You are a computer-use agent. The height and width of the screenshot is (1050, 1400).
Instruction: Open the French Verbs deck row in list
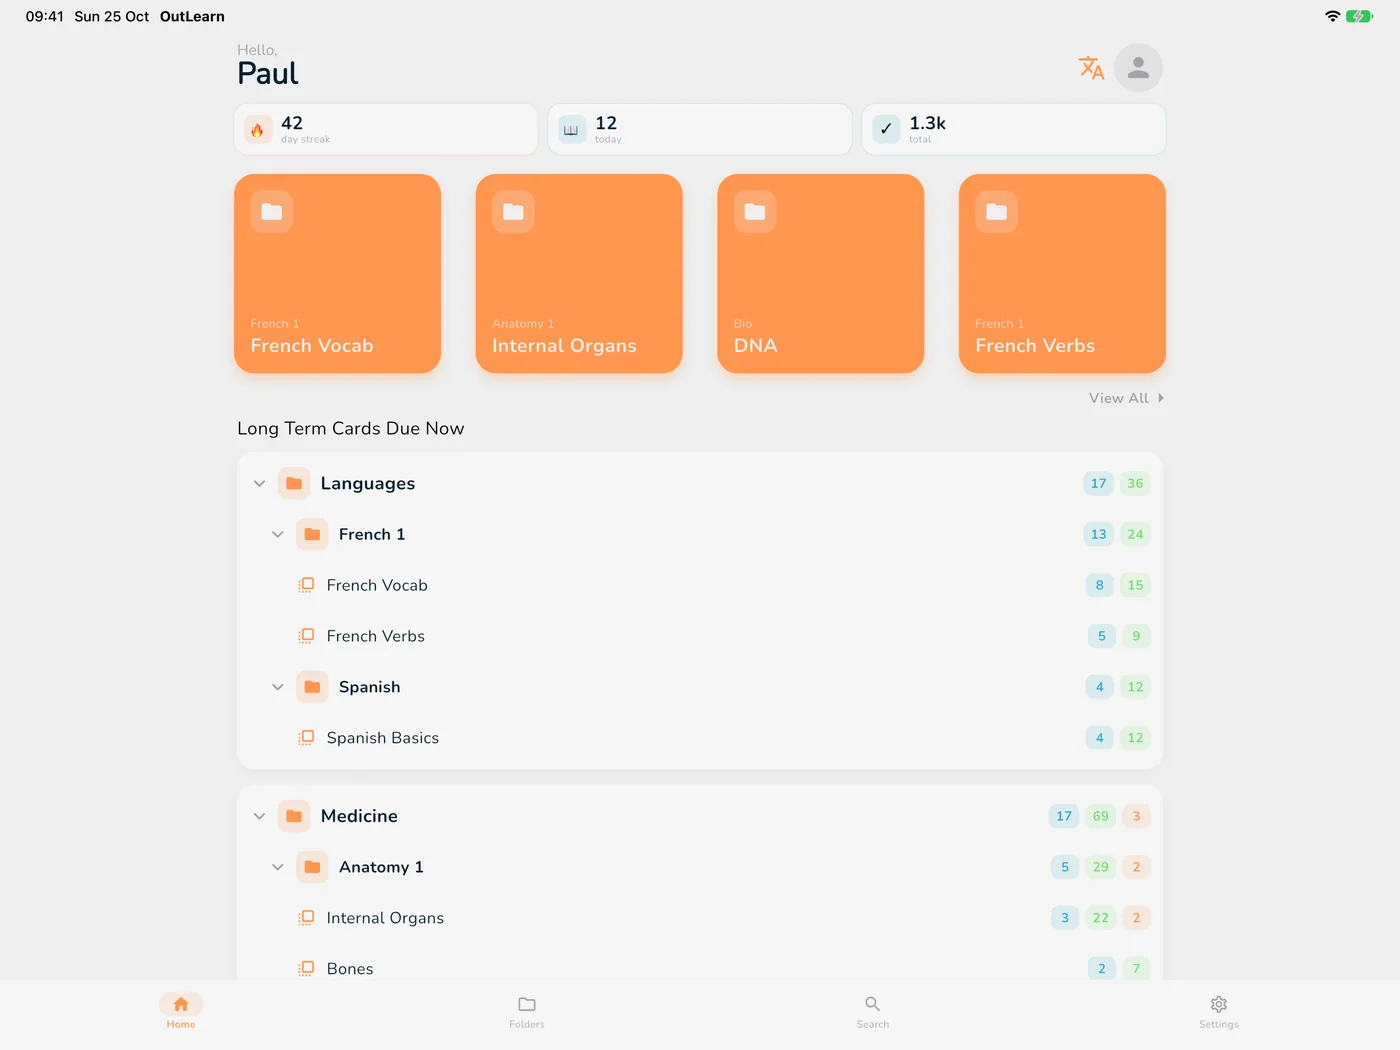tap(700, 636)
